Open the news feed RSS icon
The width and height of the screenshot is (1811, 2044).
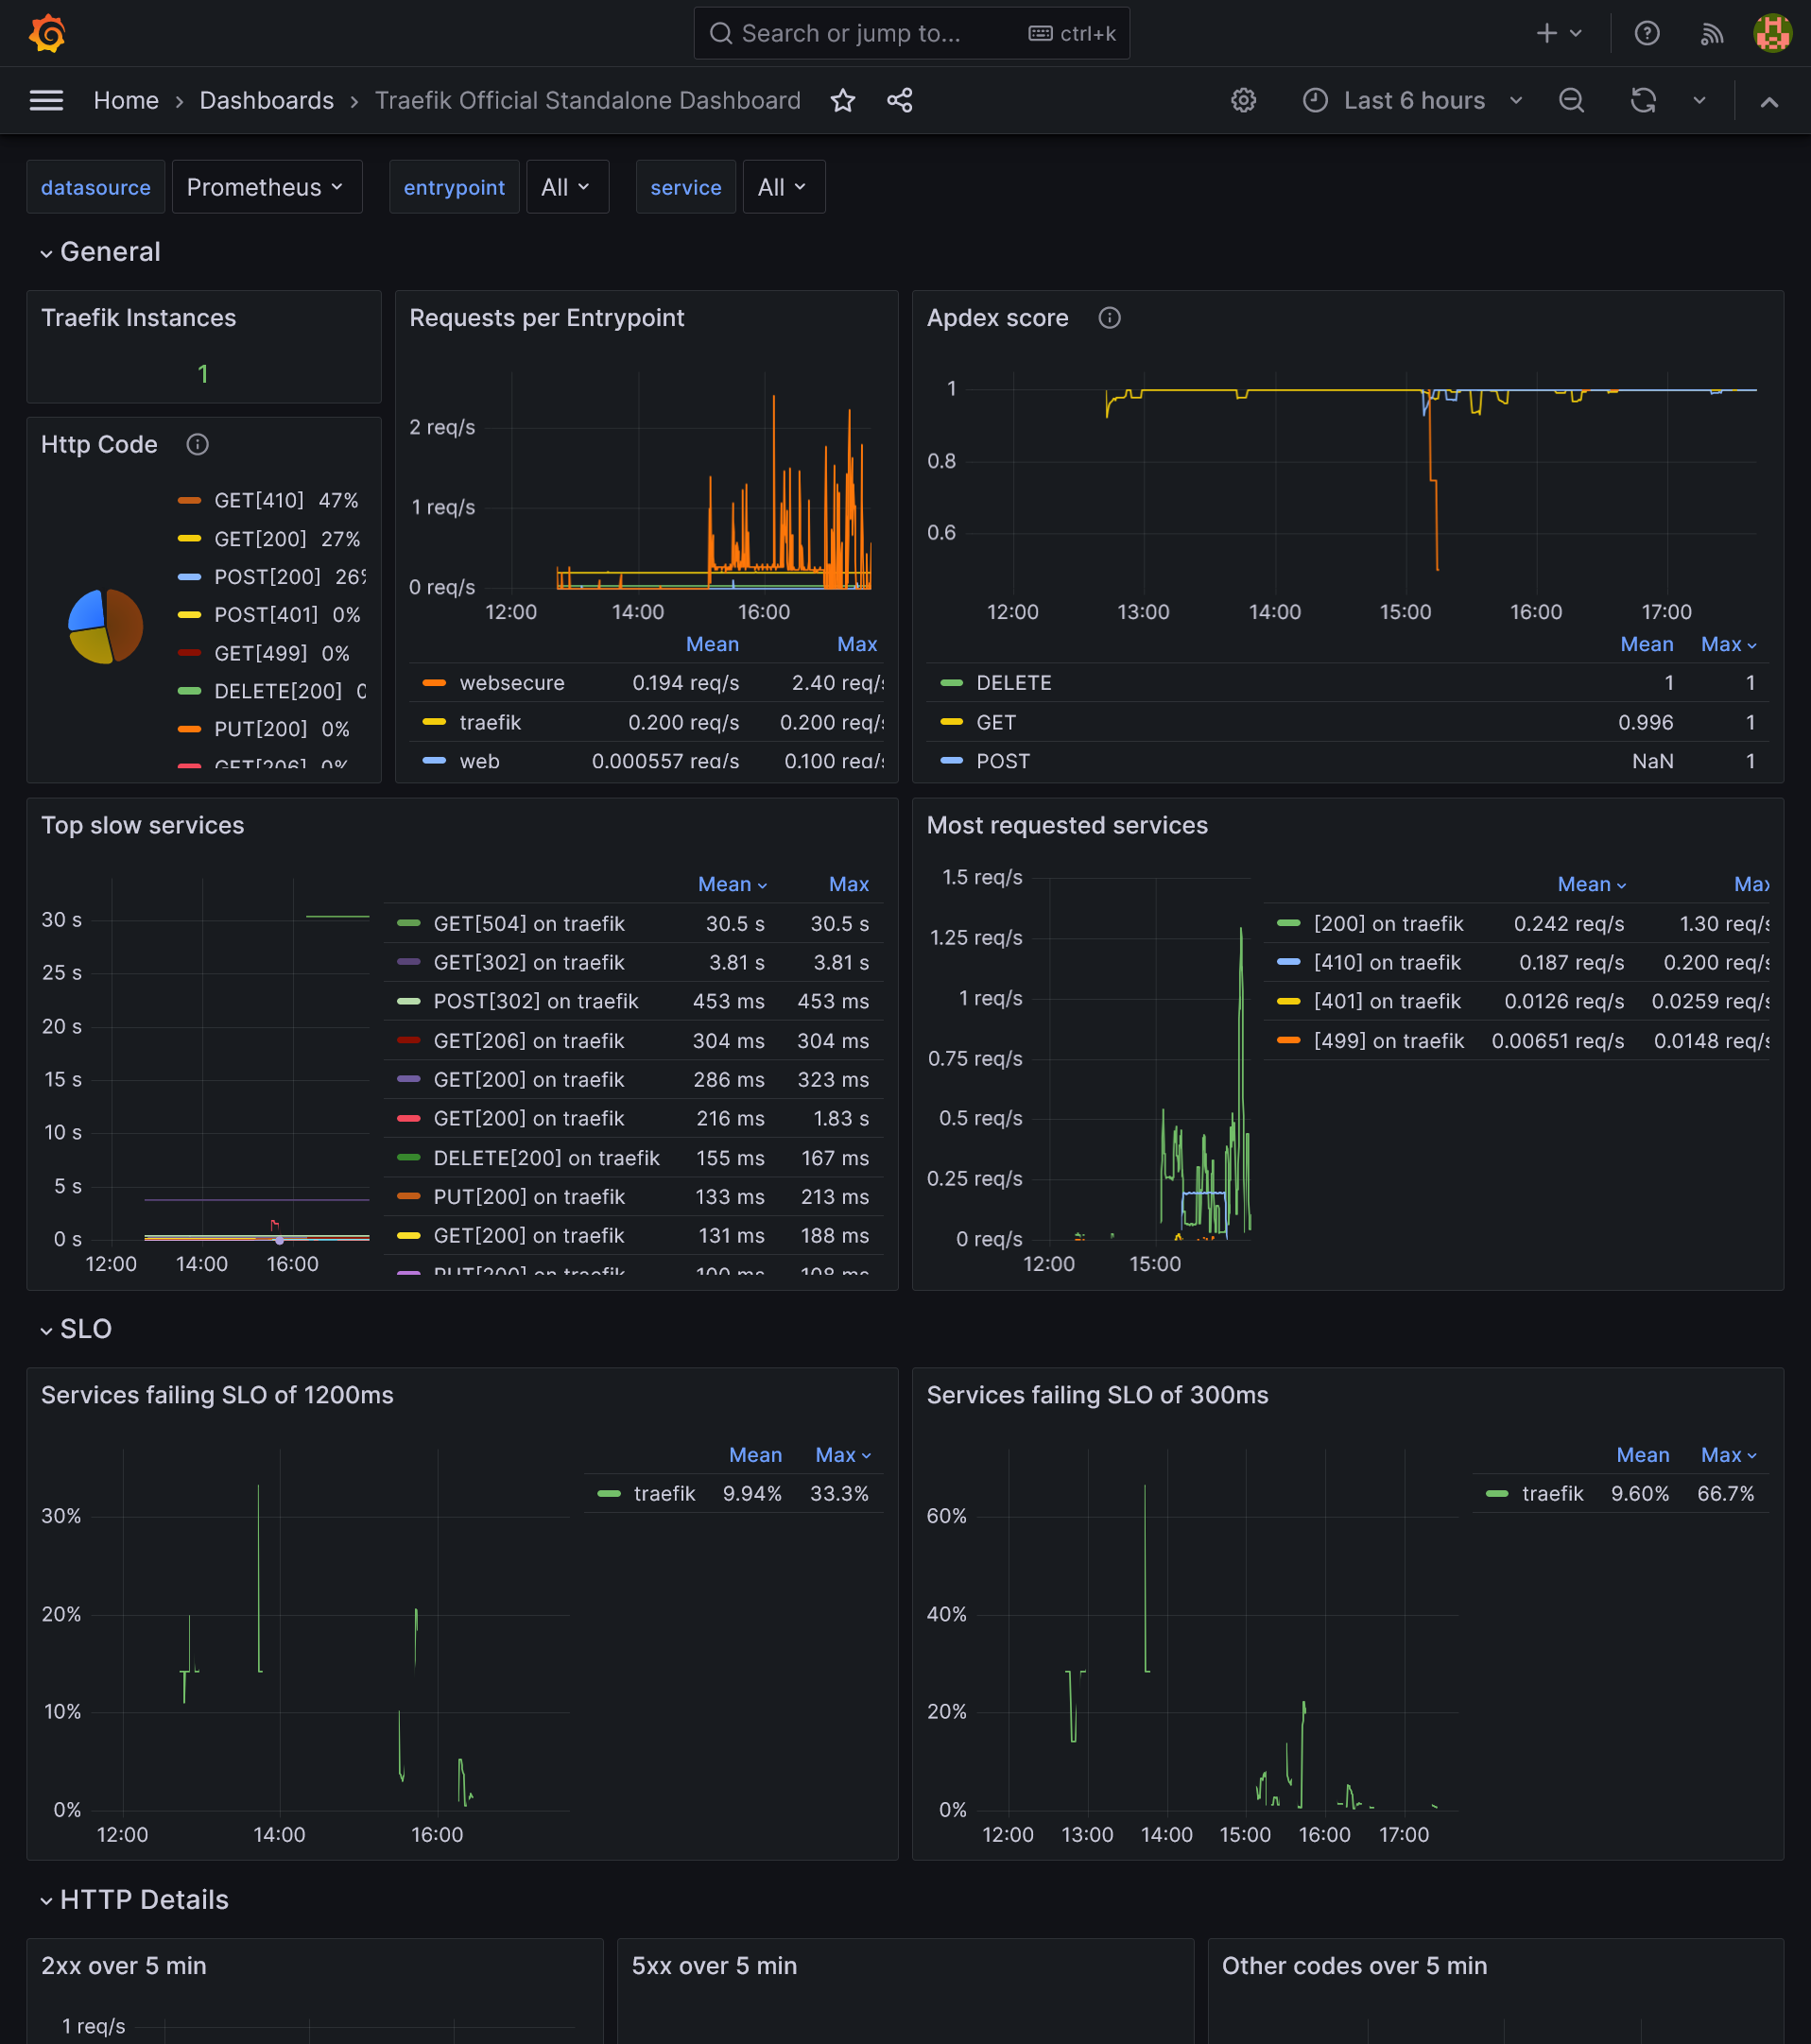1712,33
